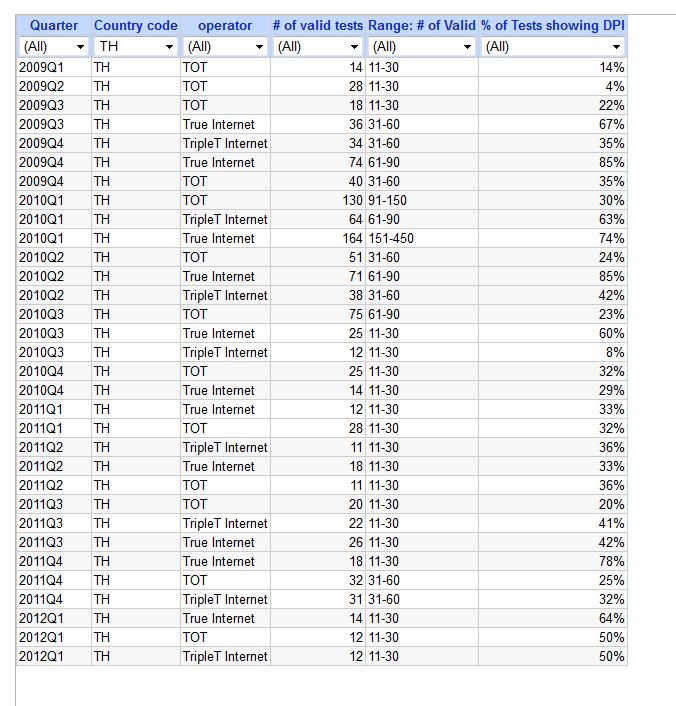Open the # of valid tests filter

(x=318, y=46)
